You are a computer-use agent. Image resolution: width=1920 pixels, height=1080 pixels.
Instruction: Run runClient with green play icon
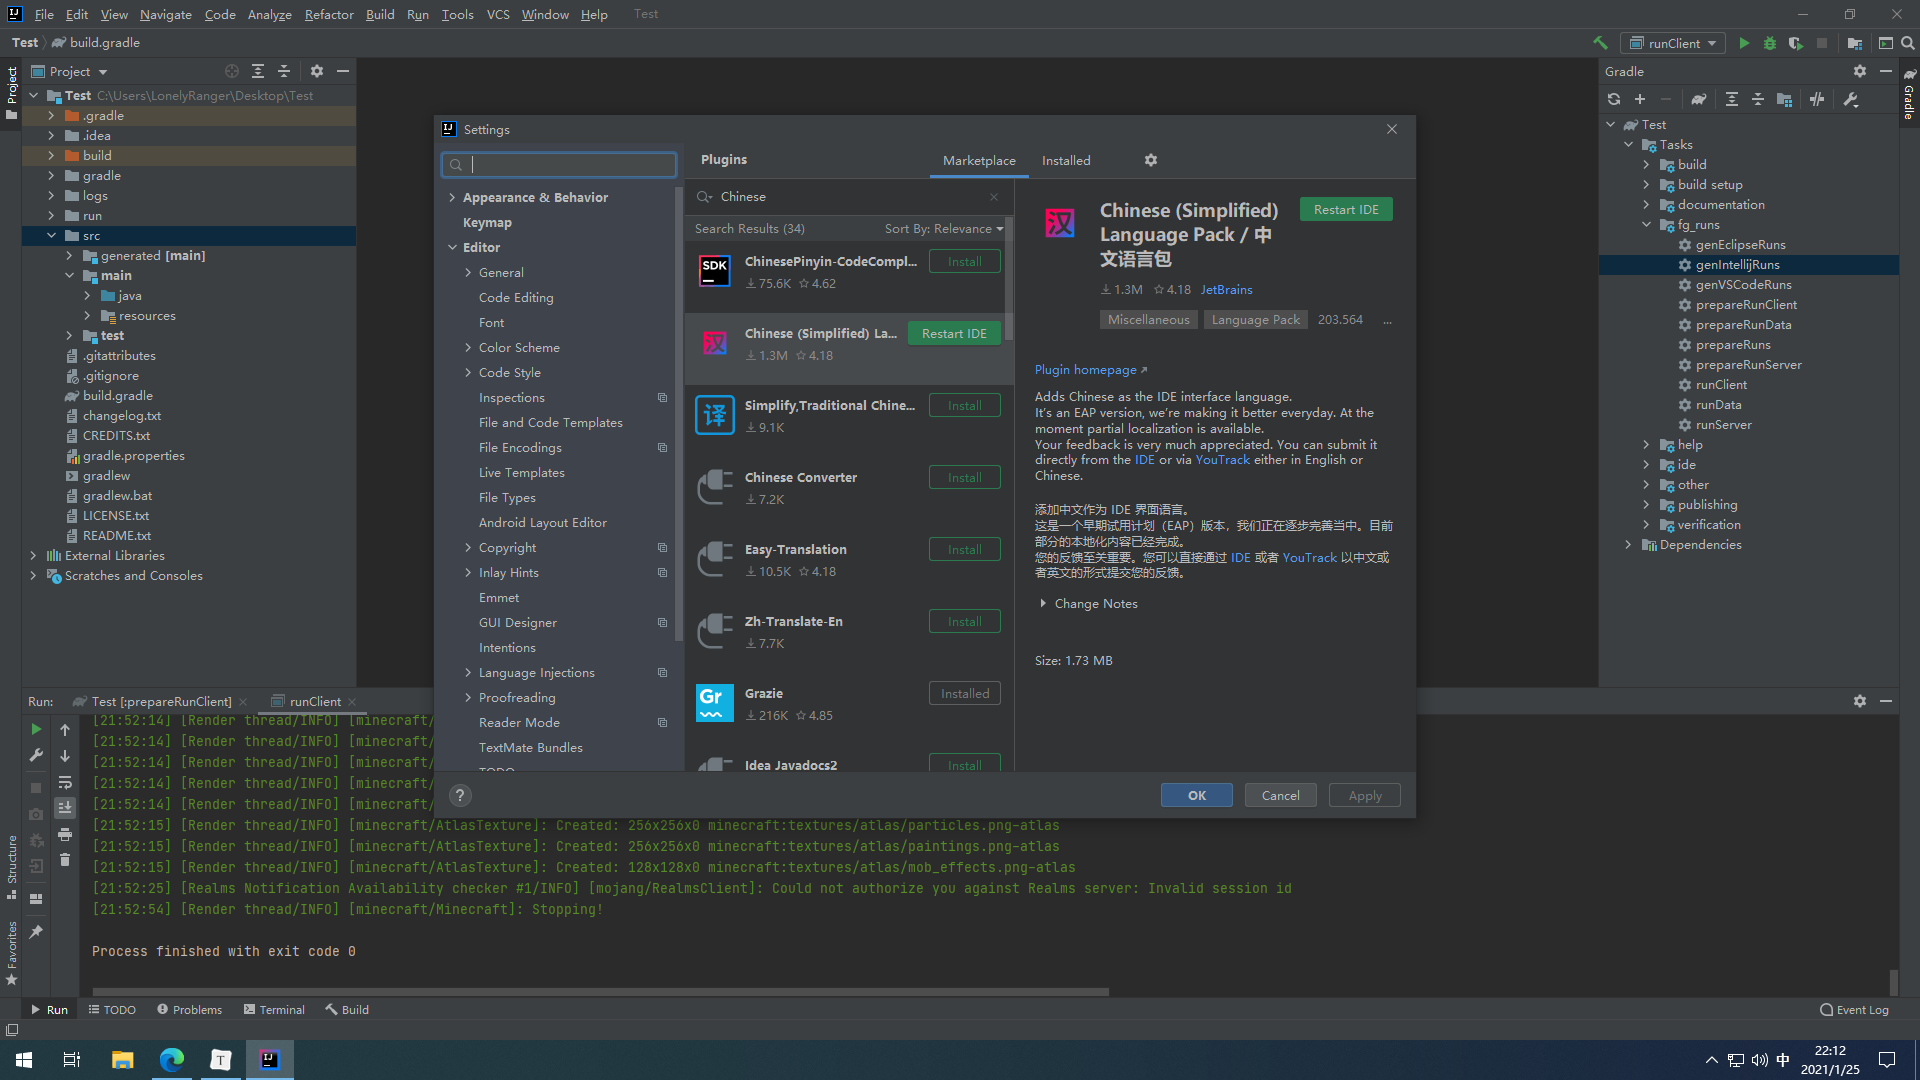pos(1744,43)
